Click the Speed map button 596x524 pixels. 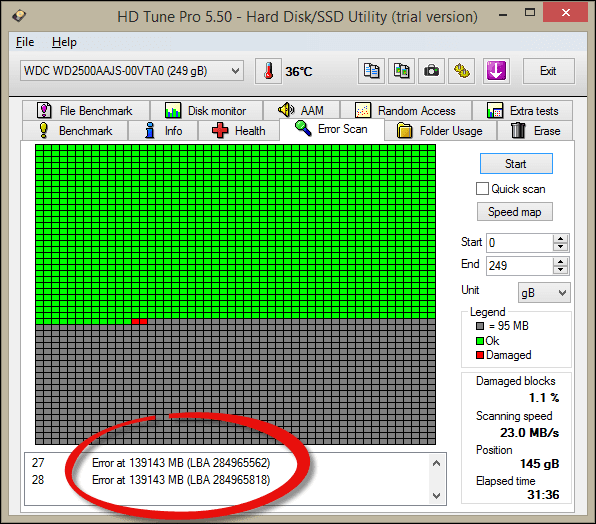coord(515,212)
